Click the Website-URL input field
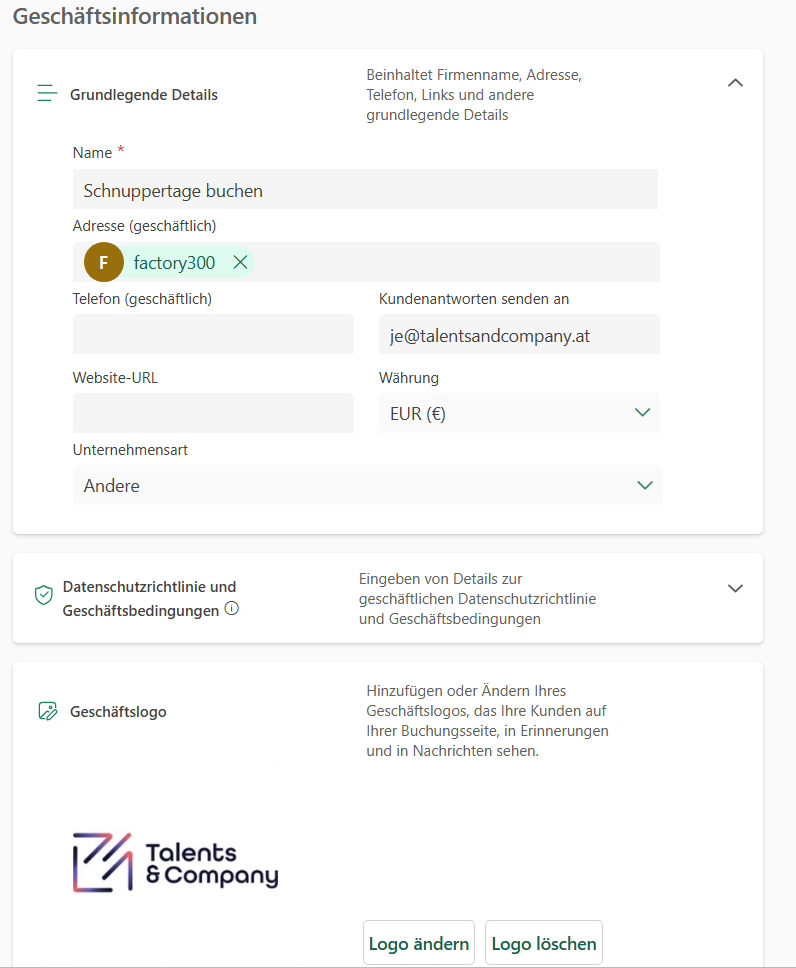This screenshot has width=796, height=968. click(213, 412)
